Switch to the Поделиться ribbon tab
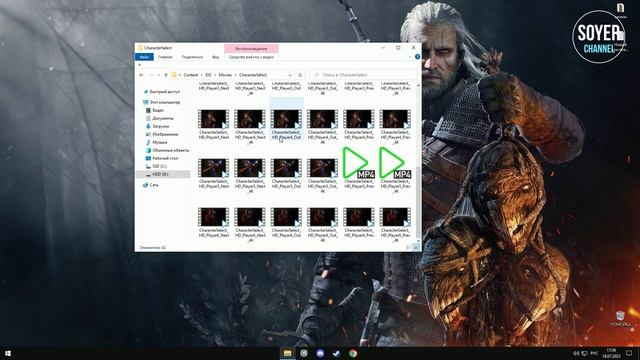This screenshot has height=360, width=640. click(x=192, y=57)
